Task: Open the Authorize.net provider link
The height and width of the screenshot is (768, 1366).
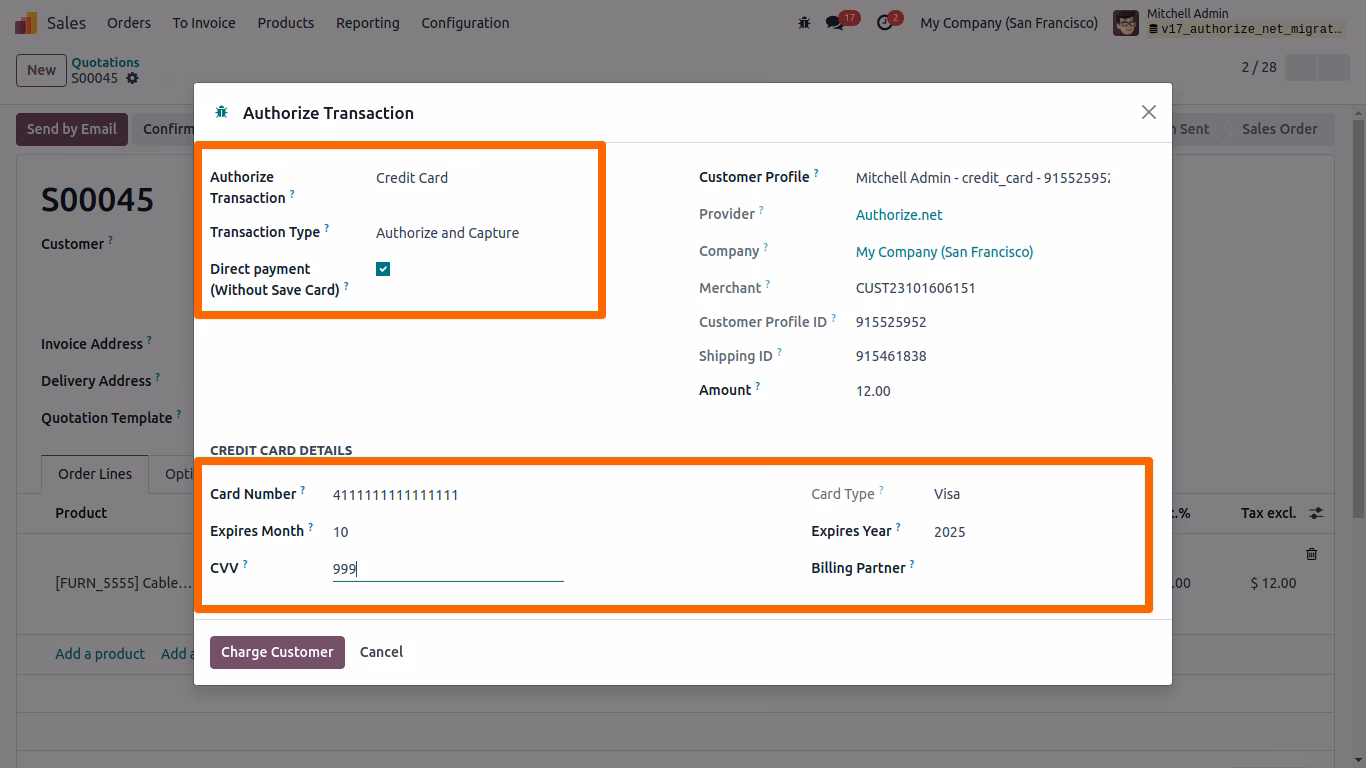Action: coord(899,215)
